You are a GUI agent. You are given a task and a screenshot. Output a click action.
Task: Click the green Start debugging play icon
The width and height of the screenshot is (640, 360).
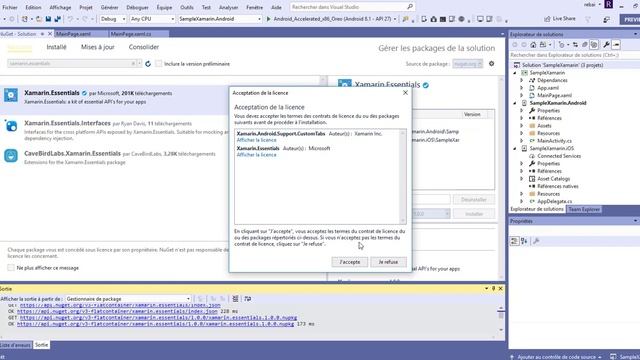point(268,19)
